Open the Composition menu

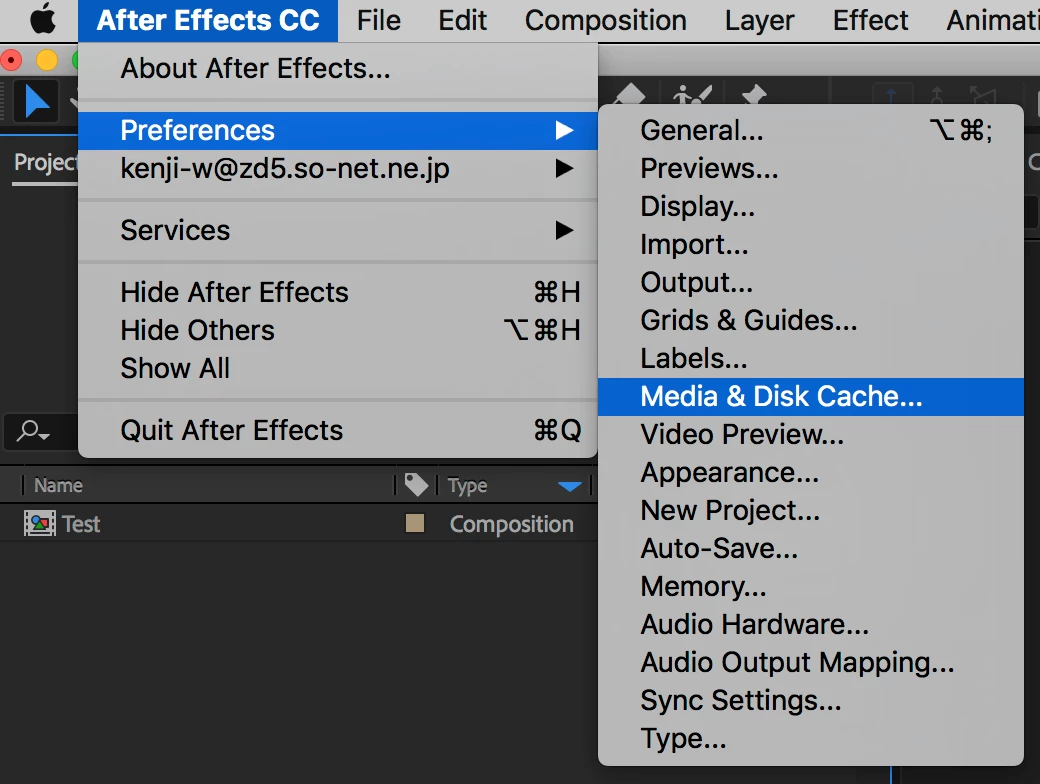tap(606, 21)
